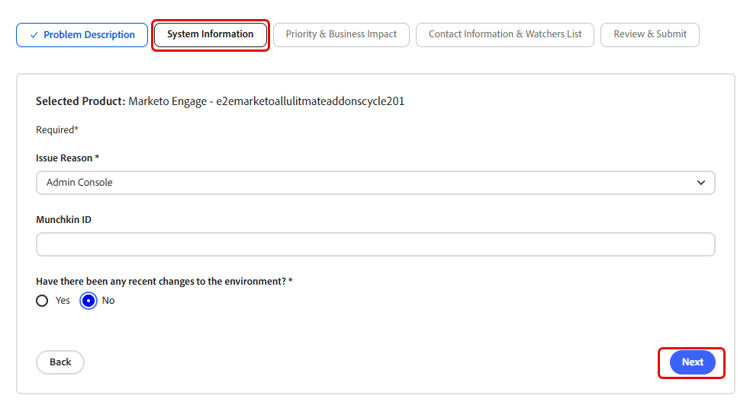
Task: Open the Problem Description step tab
Action: (x=82, y=35)
